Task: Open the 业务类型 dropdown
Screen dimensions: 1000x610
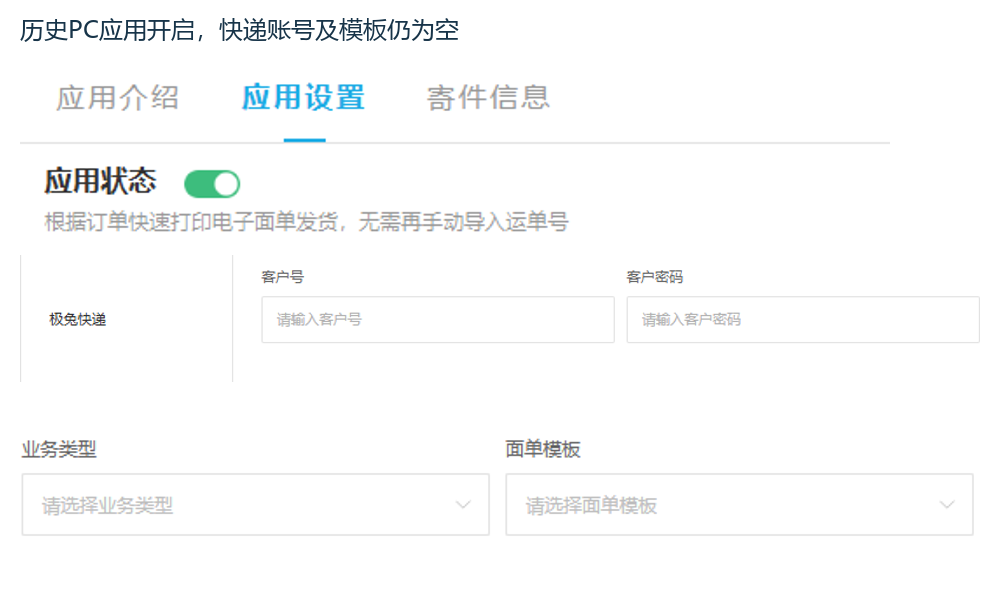Action: click(x=255, y=504)
